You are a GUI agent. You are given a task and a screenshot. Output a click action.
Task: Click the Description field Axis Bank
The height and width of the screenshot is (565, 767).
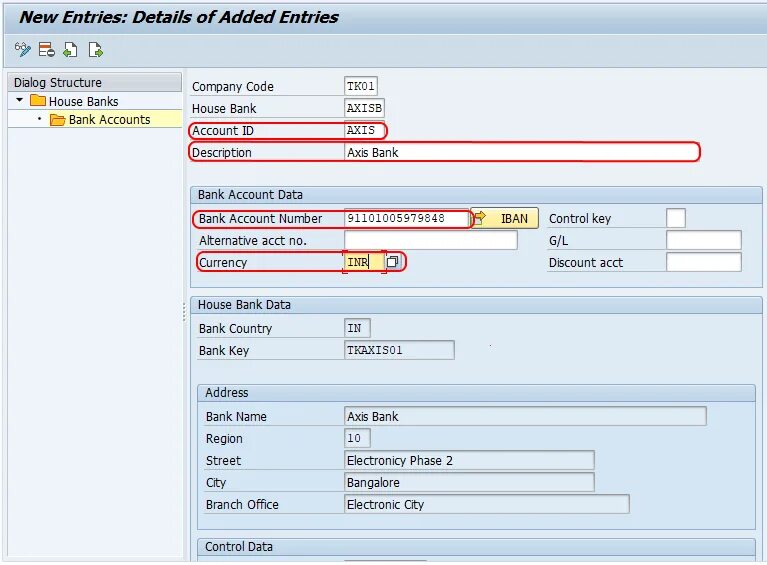click(x=521, y=152)
